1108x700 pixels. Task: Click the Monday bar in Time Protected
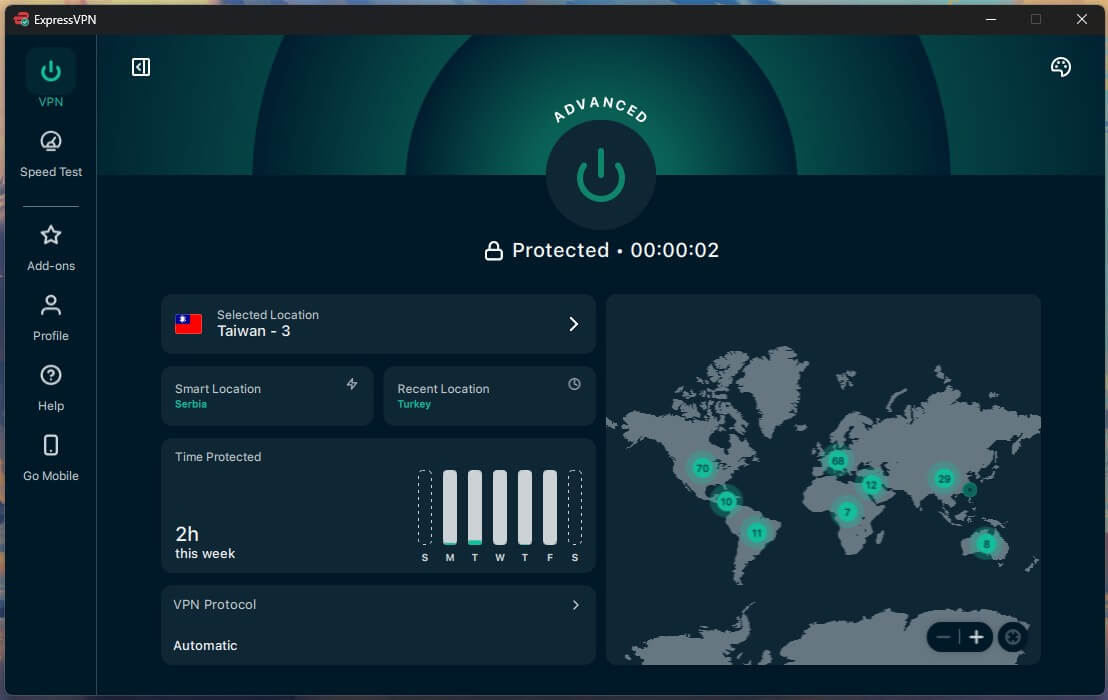click(449, 507)
